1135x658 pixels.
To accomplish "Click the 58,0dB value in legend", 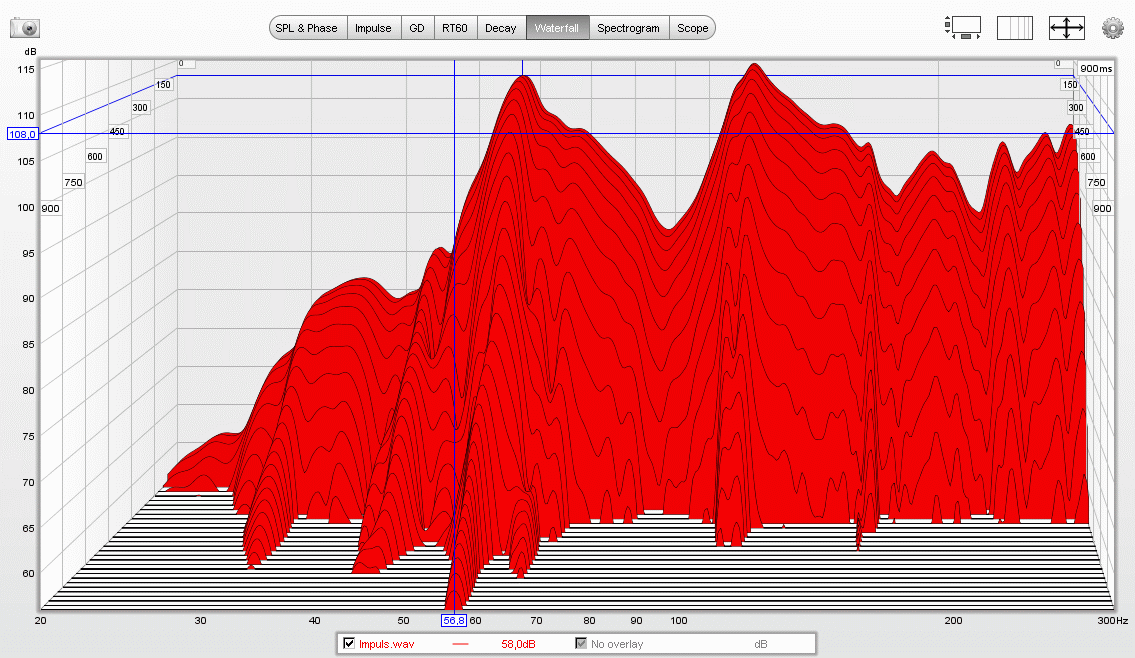I will point(518,644).
